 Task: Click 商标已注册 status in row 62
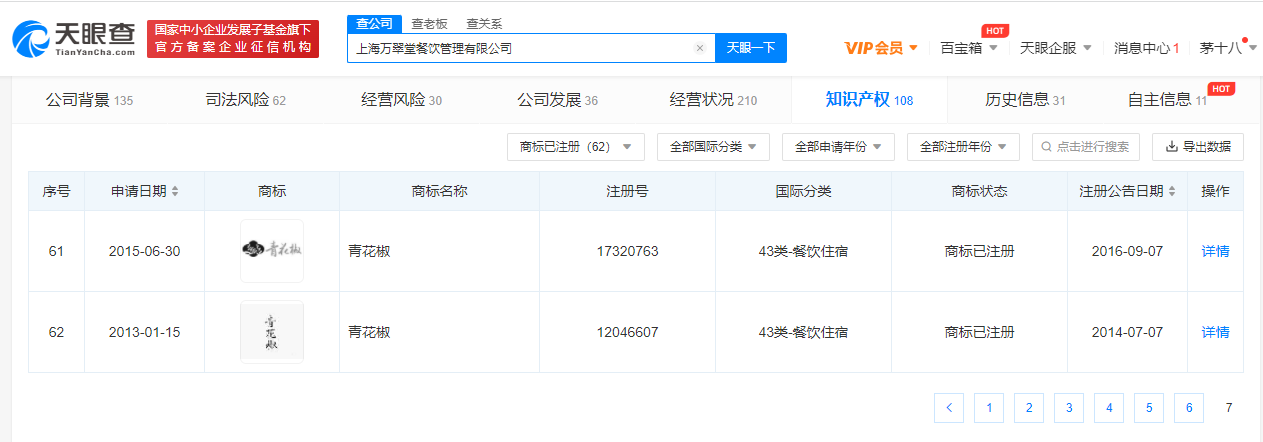click(x=979, y=332)
